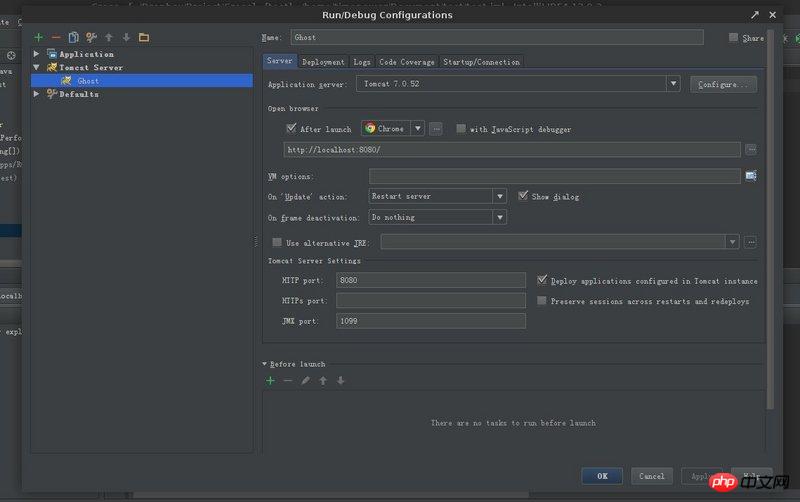Viewport: 800px width, 502px height.
Task: Add new configuration with green plus icon
Action: (38, 37)
